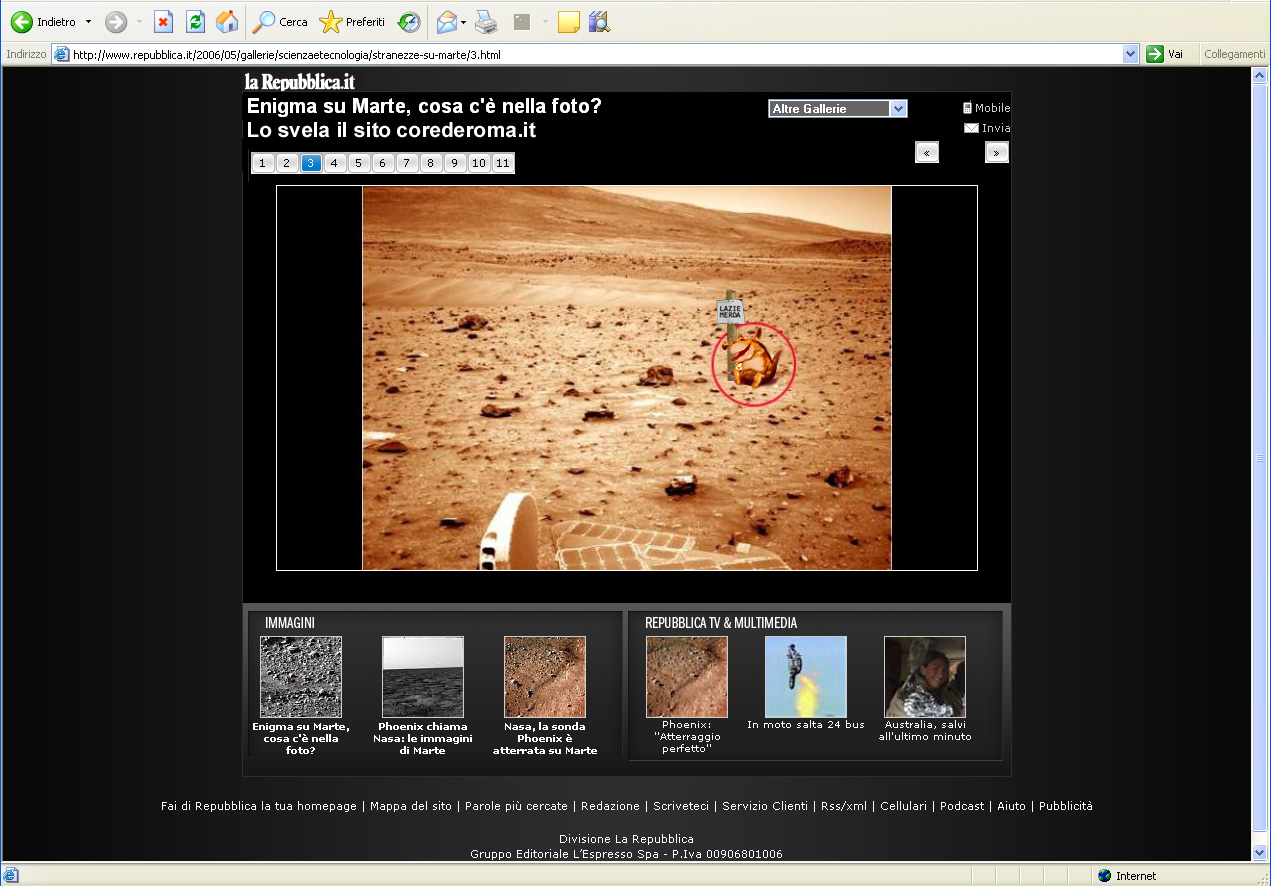Open the Indietro history dropdown arrow
The height and width of the screenshot is (886, 1271).
[88, 21]
